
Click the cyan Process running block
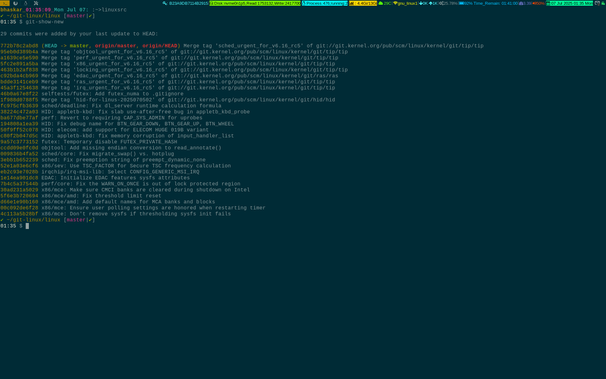click(x=325, y=3)
